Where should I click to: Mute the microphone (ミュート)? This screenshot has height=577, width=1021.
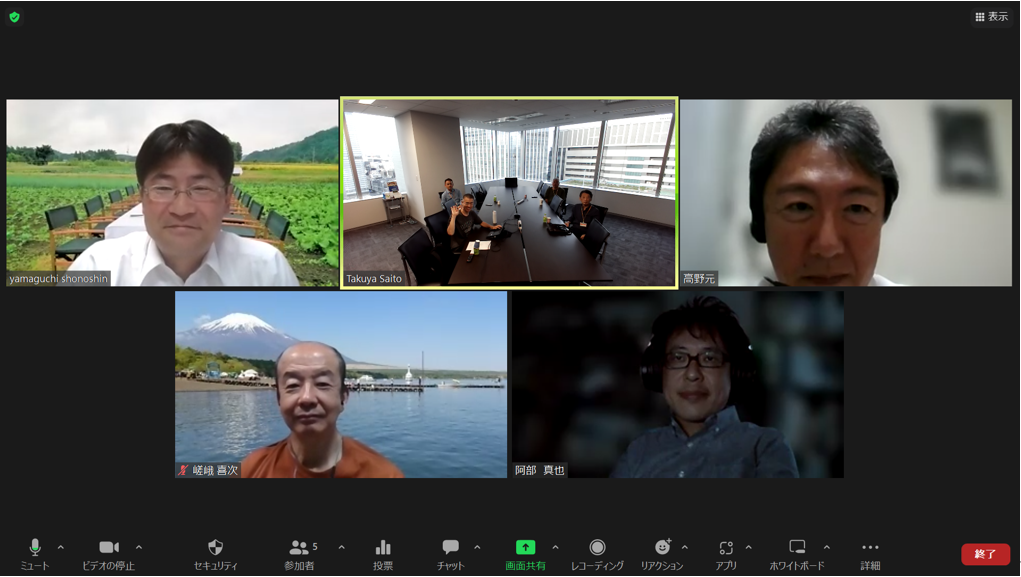point(35,548)
